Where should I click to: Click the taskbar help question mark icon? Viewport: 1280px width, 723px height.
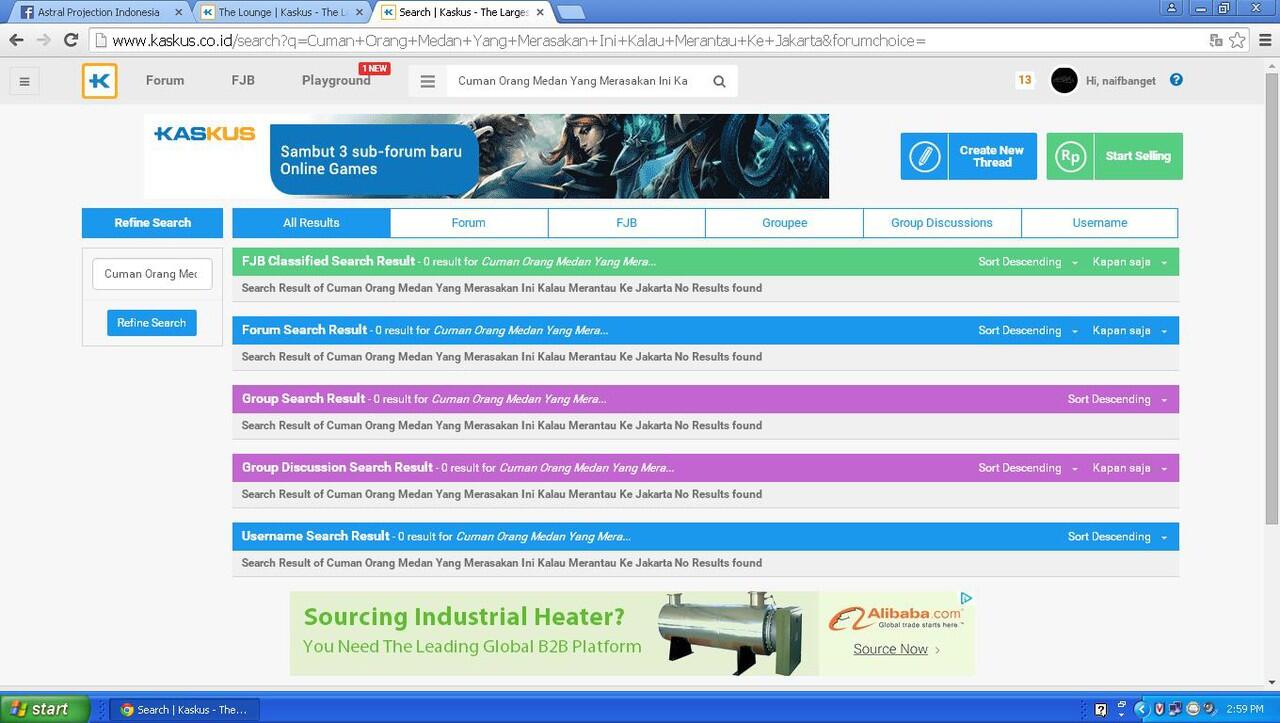click(x=1101, y=710)
